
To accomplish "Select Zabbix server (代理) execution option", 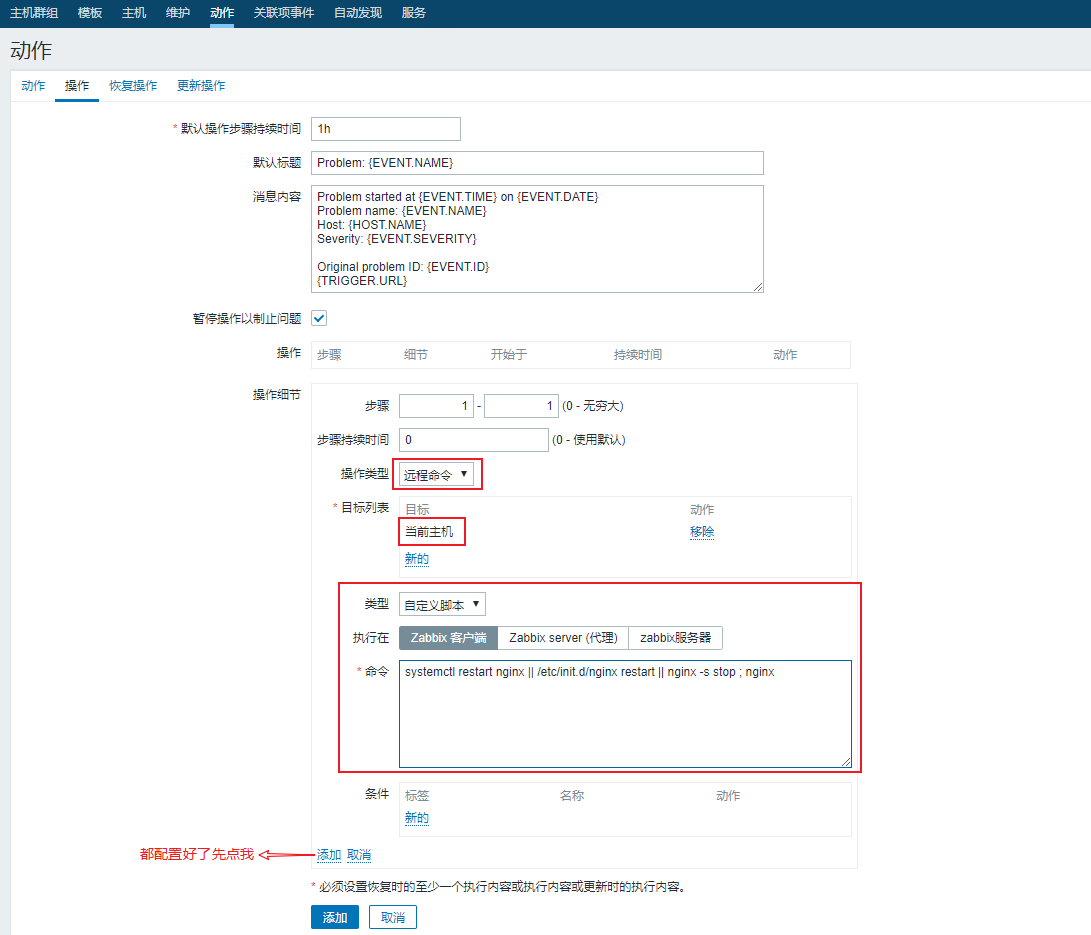I will pyautogui.click(x=563, y=638).
